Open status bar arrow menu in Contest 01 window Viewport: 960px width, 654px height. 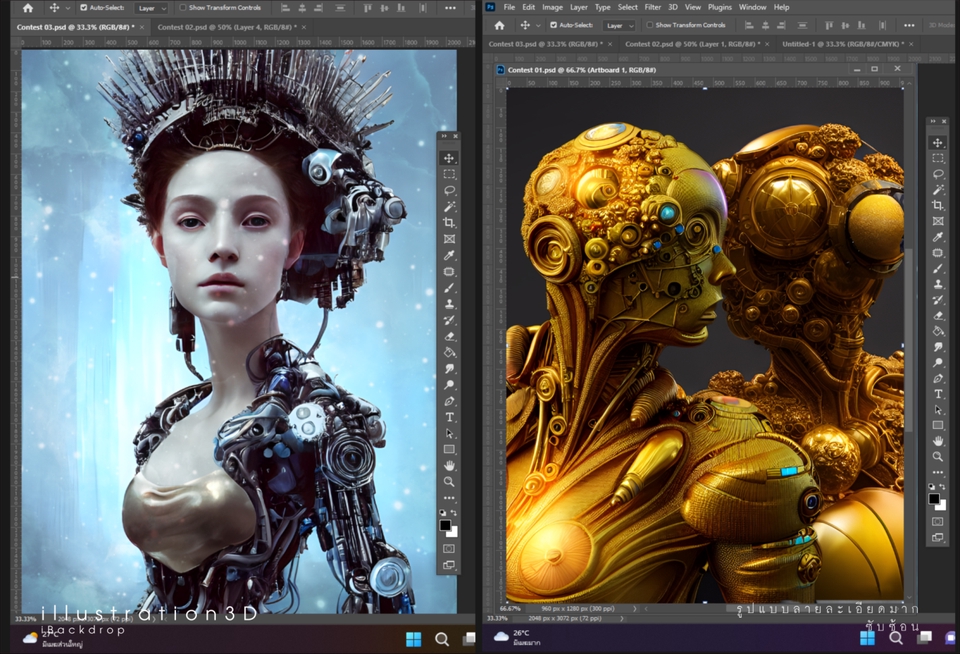click(634, 609)
